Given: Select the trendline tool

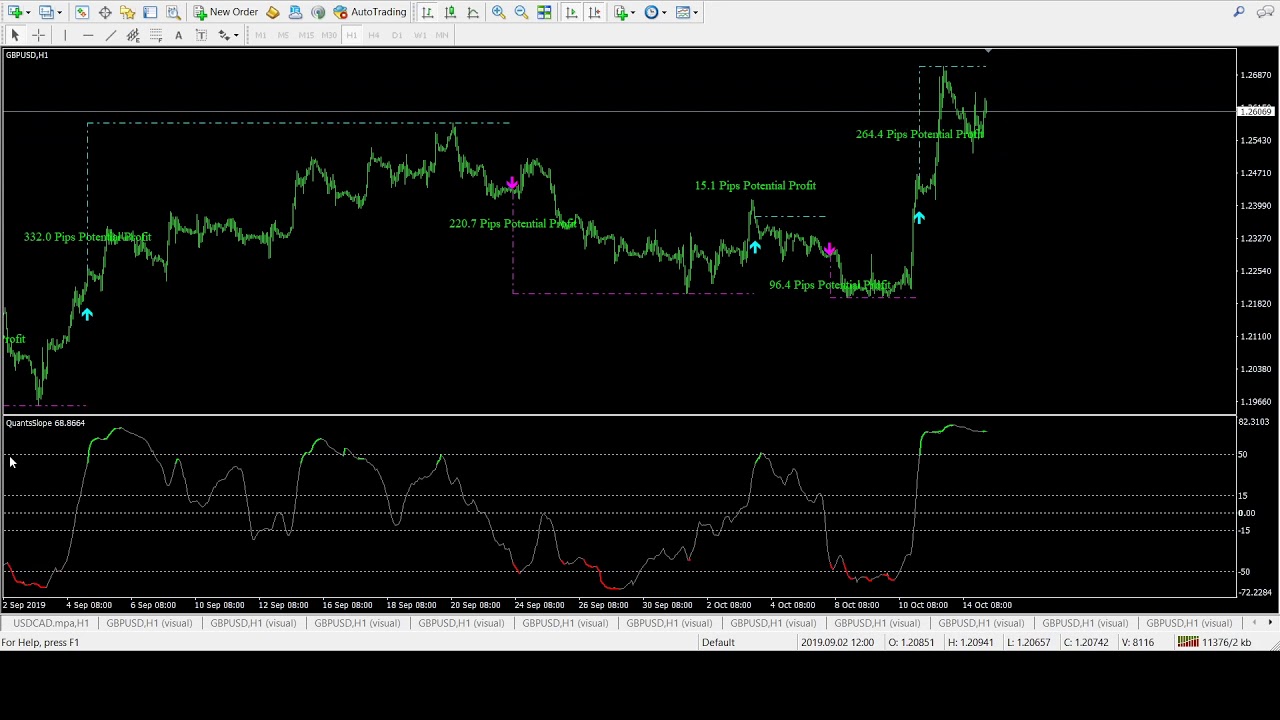Looking at the screenshot, I should tap(110, 35).
